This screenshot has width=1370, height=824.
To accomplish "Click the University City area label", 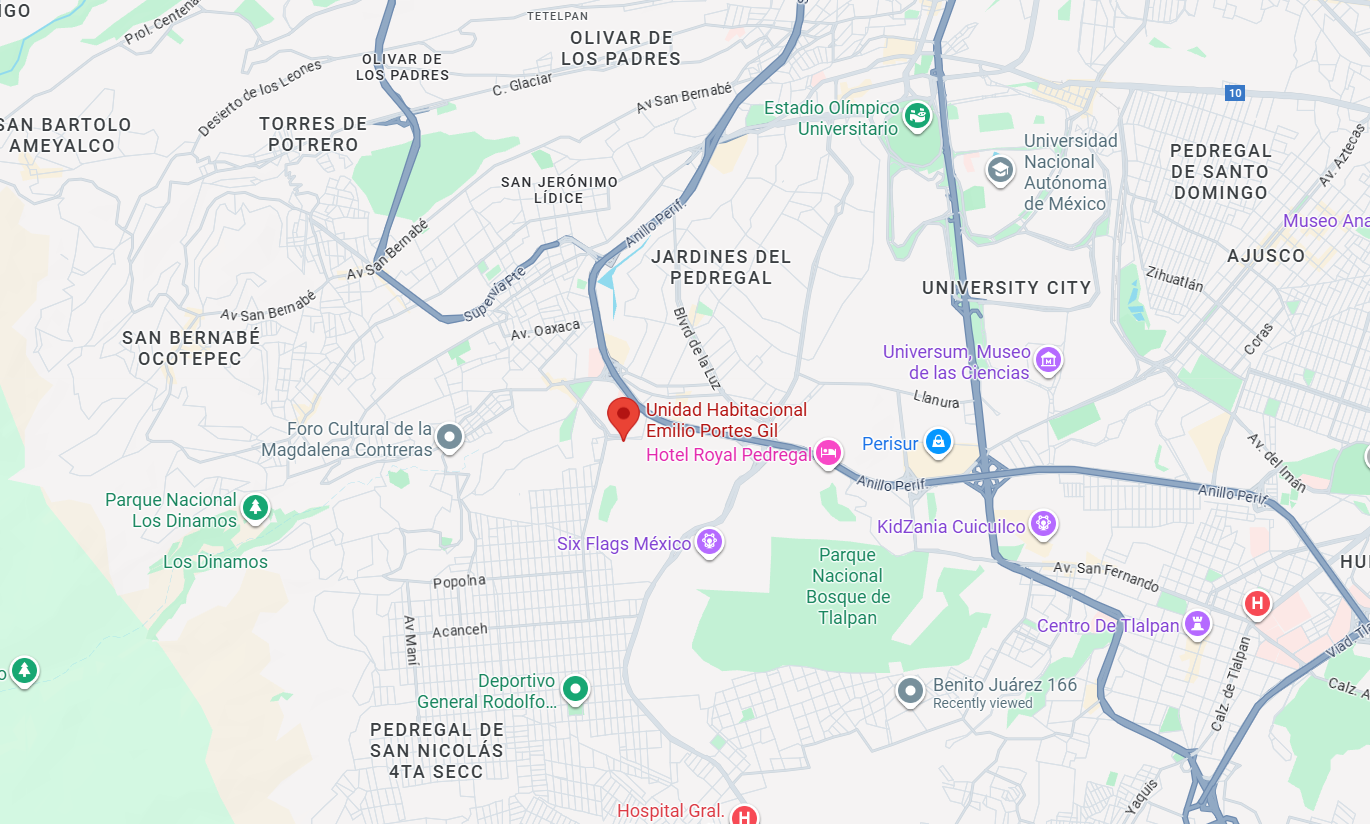I will click(1007, 288).
